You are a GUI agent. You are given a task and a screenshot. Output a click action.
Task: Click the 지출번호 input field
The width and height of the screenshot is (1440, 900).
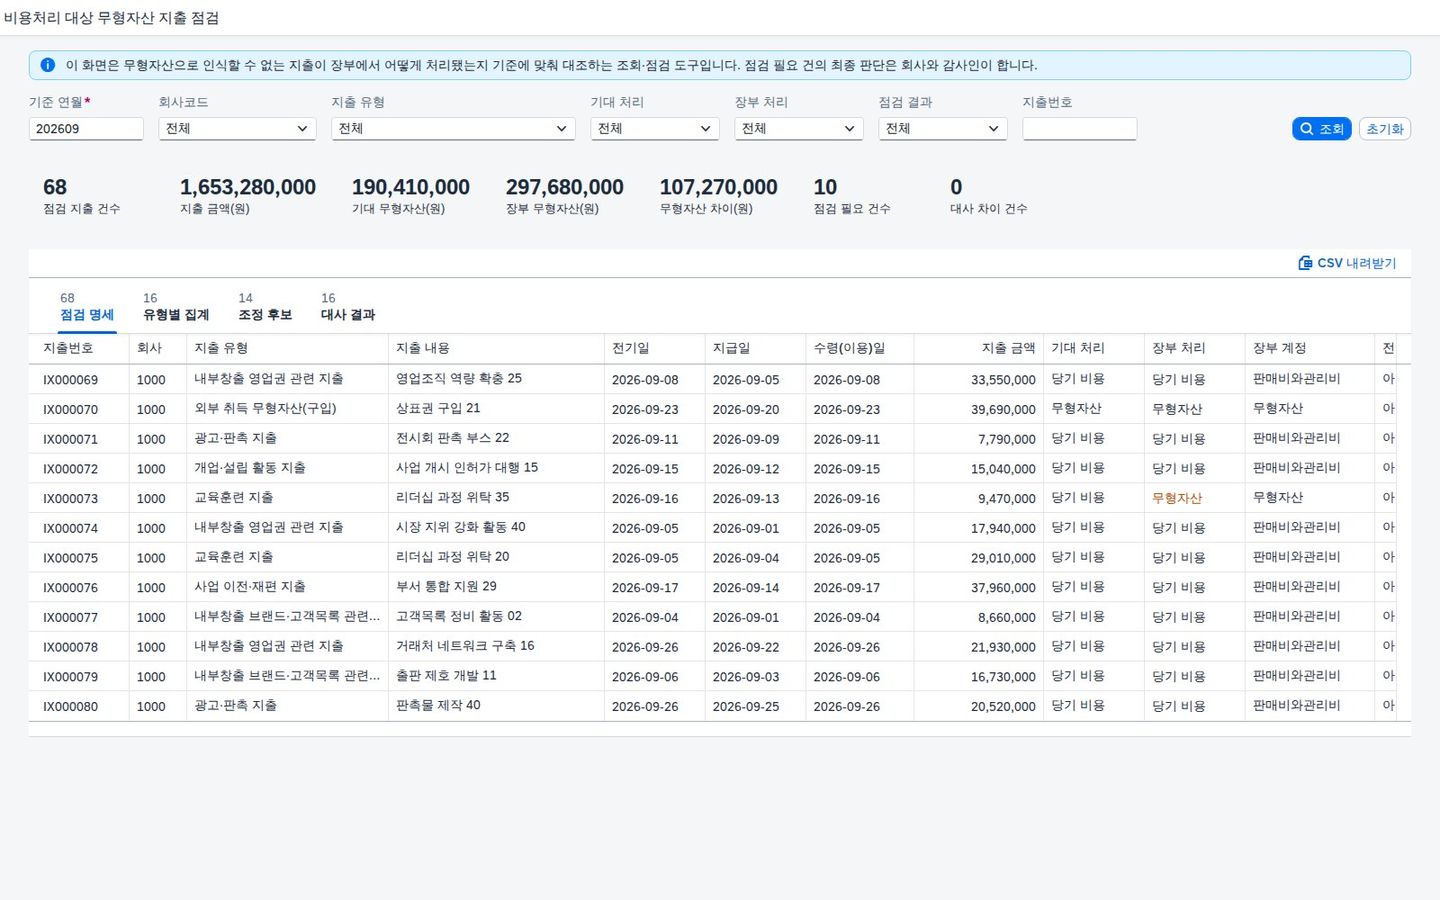coord(1079,129)
